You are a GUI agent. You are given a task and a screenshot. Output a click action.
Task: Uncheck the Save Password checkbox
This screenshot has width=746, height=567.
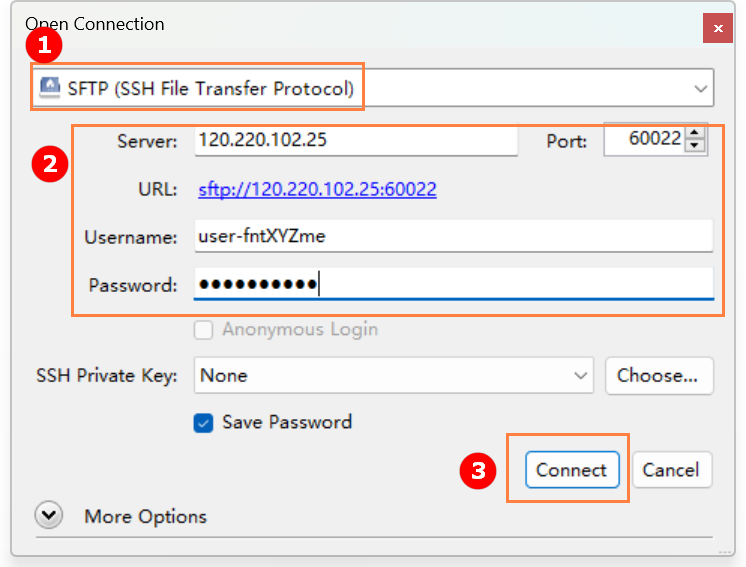click(204, 423)
